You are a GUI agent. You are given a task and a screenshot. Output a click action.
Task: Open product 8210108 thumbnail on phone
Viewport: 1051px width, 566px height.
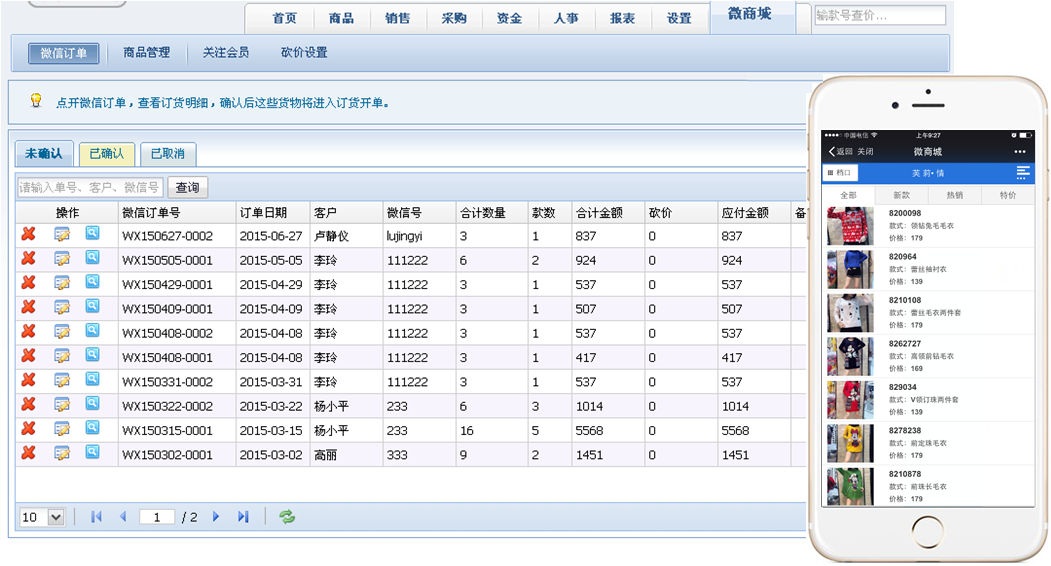850,313
